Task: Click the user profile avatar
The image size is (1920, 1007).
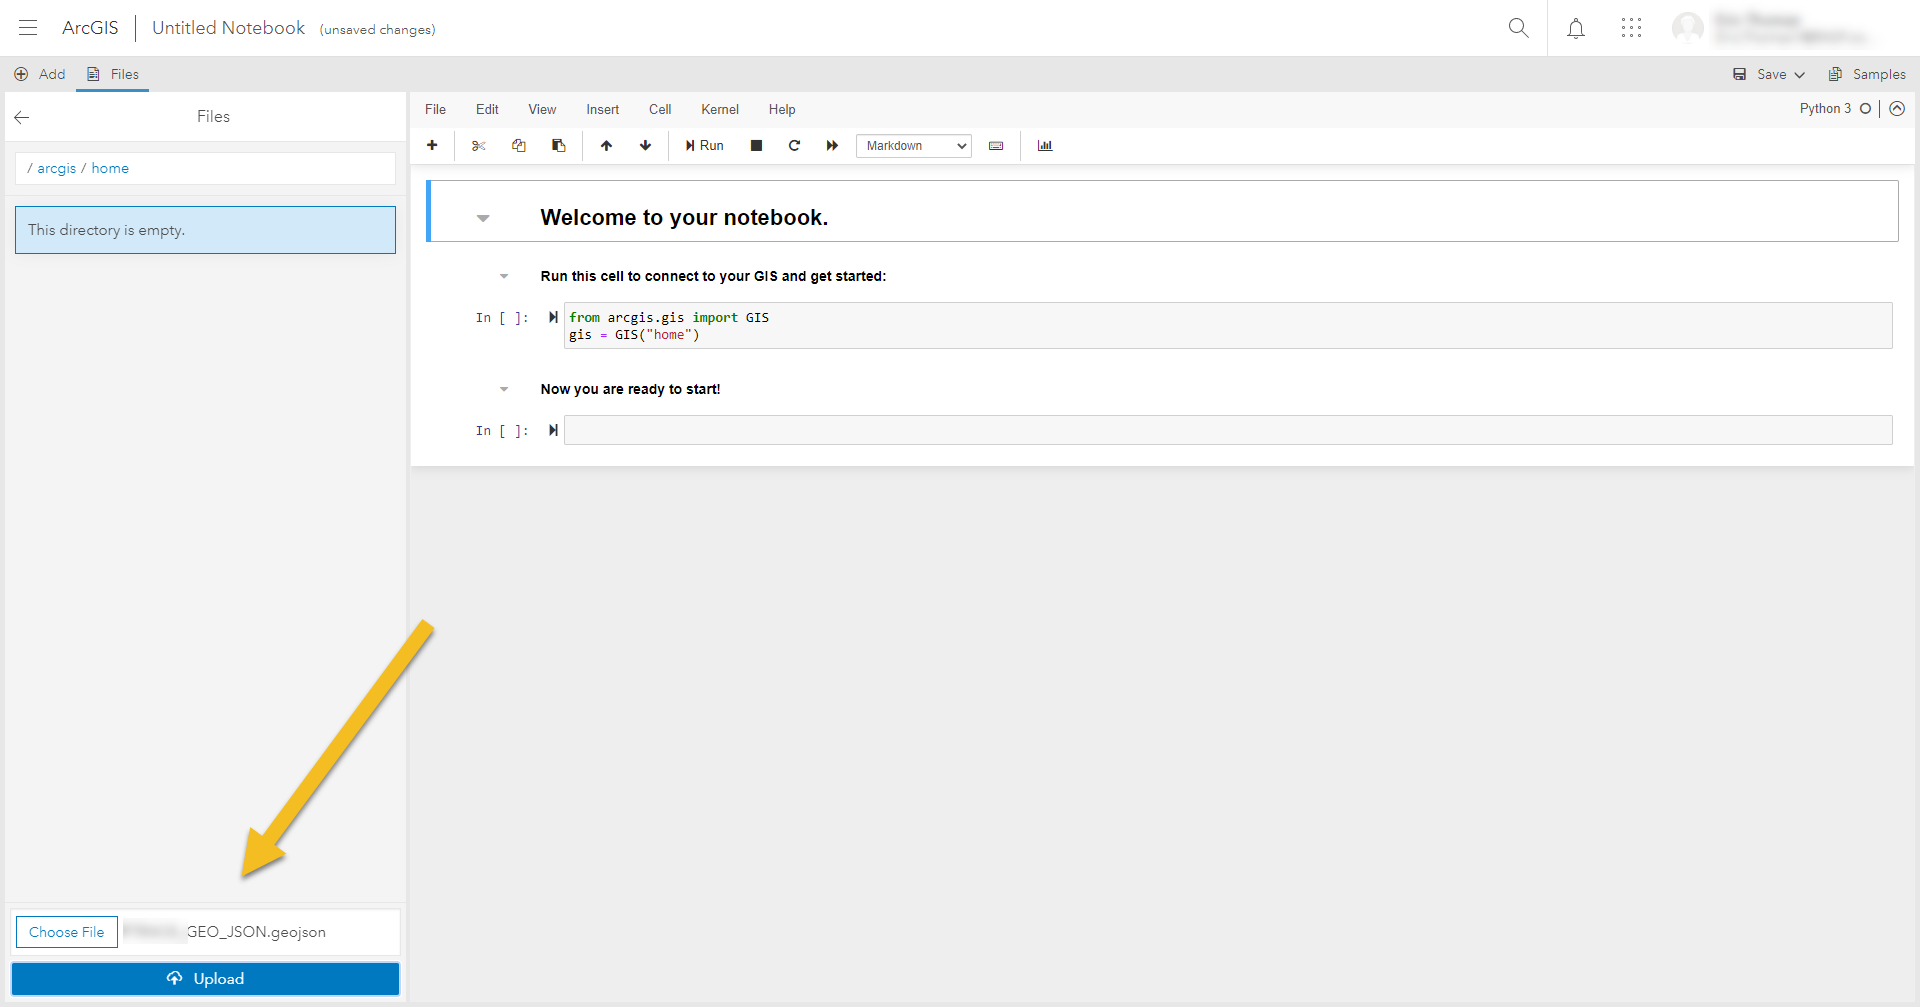Action: (1688, 28)
